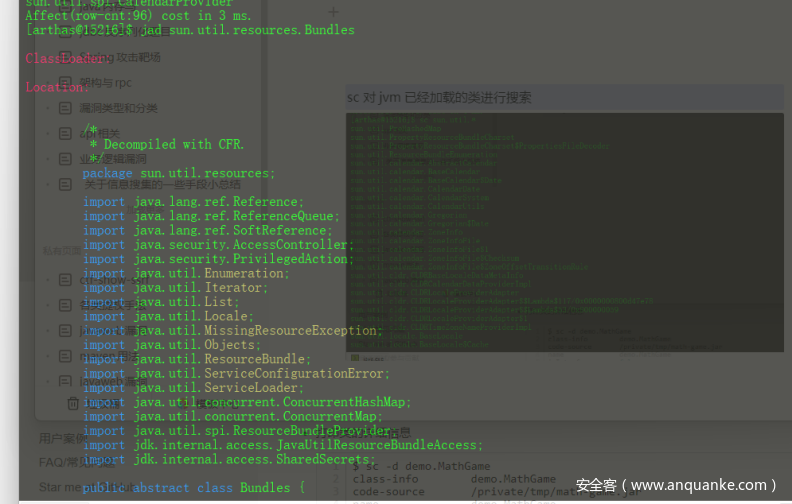The width and height of the screenshot is (792, 504).
Task: Click the document icon beside Spring 攻击靶场
Action: pos(65,57)
